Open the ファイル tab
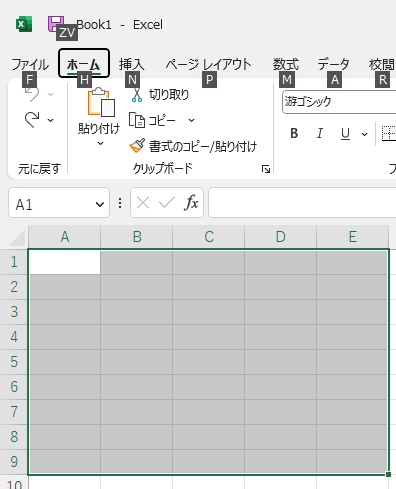The width and height of the screenshot is (396, 489). [x=30, y=64]
